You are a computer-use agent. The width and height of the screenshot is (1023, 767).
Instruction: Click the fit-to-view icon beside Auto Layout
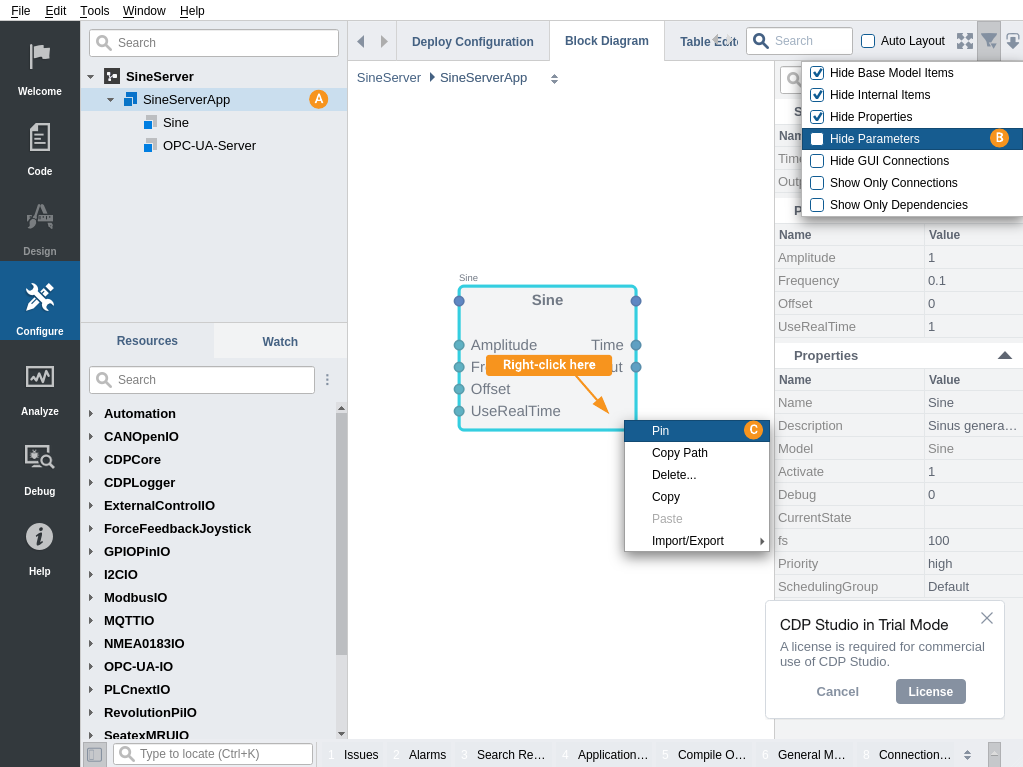click(965, 41)
